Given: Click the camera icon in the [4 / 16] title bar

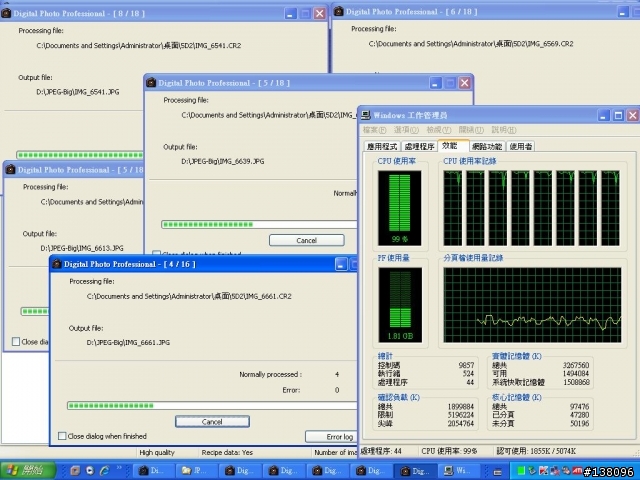Looking at the screenshot, I should pos(57,264).
